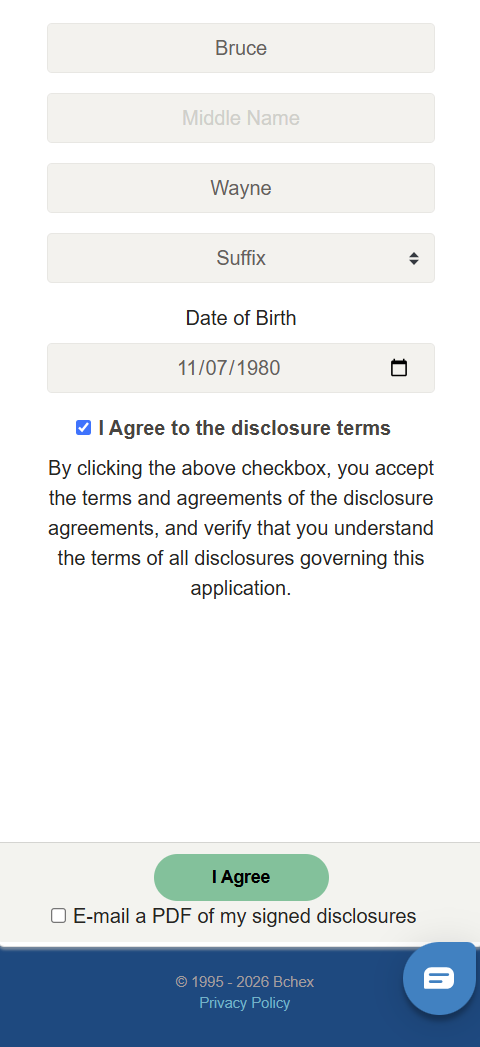Click the 'Date of Birth' label text
This screenshot has width=480, height=1047.
click(x=241, y=318)
